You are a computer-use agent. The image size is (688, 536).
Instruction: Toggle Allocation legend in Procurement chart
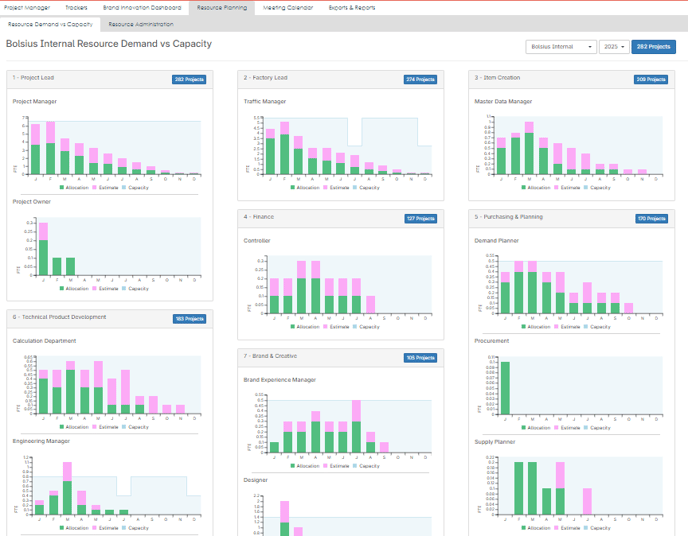click(536, 428)
